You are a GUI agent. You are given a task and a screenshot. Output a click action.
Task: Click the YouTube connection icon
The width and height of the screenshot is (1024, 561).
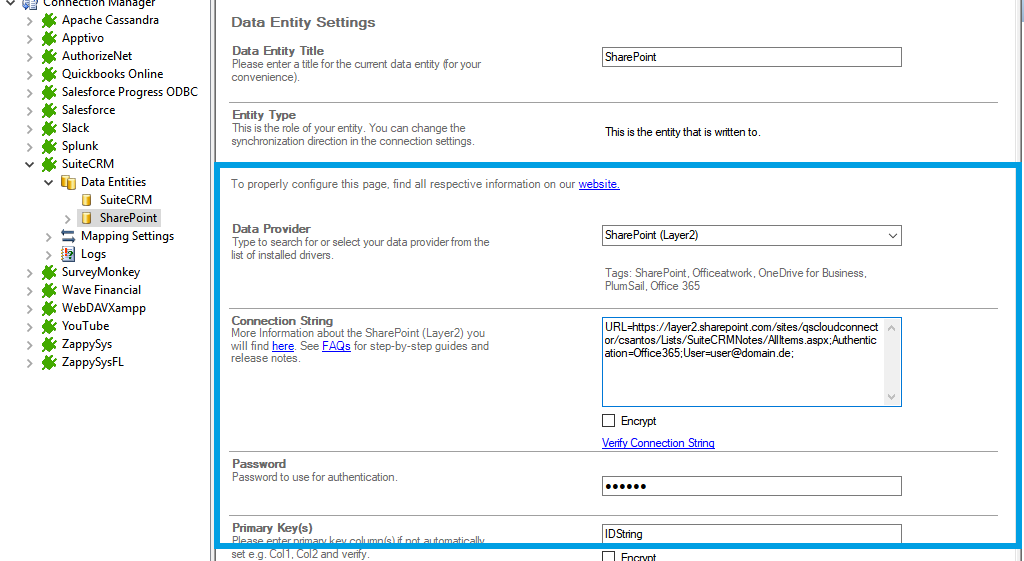(48, 326)
